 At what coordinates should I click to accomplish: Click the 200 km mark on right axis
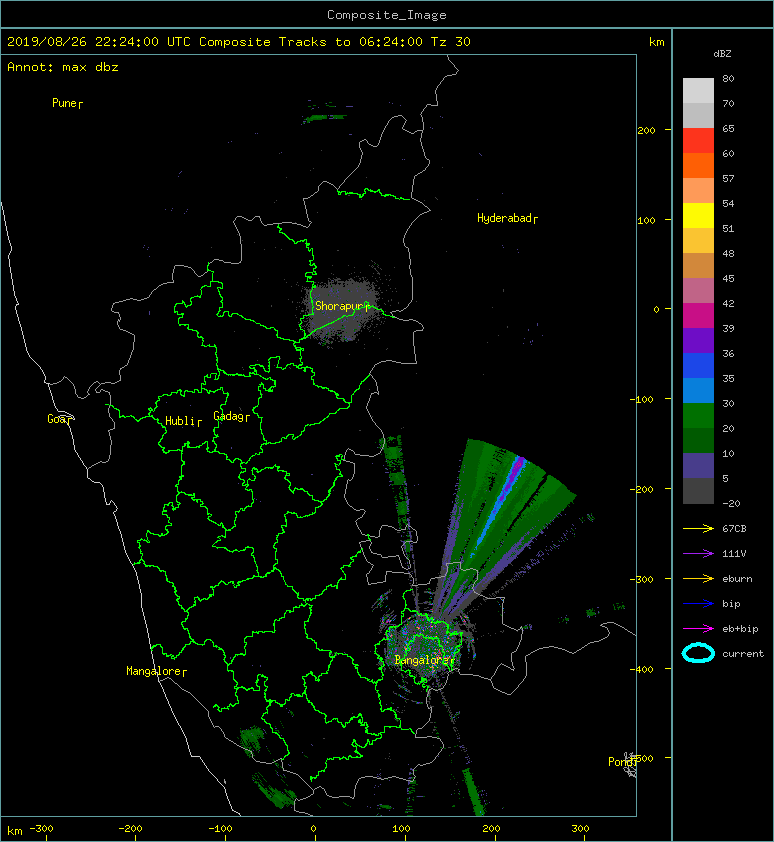[x=646, y=130]
